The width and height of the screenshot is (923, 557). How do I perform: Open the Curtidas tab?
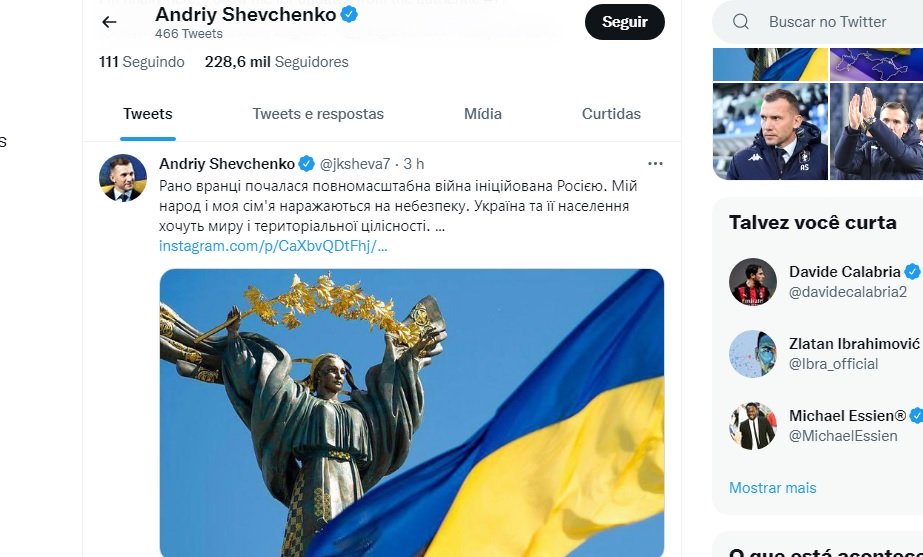coord(611,114)
